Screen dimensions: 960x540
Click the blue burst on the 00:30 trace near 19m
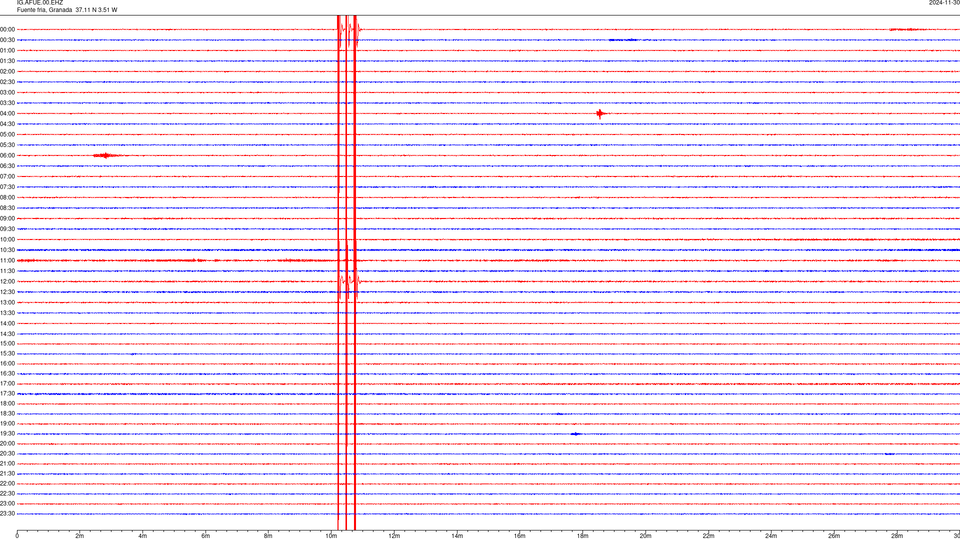coord(623,40)
